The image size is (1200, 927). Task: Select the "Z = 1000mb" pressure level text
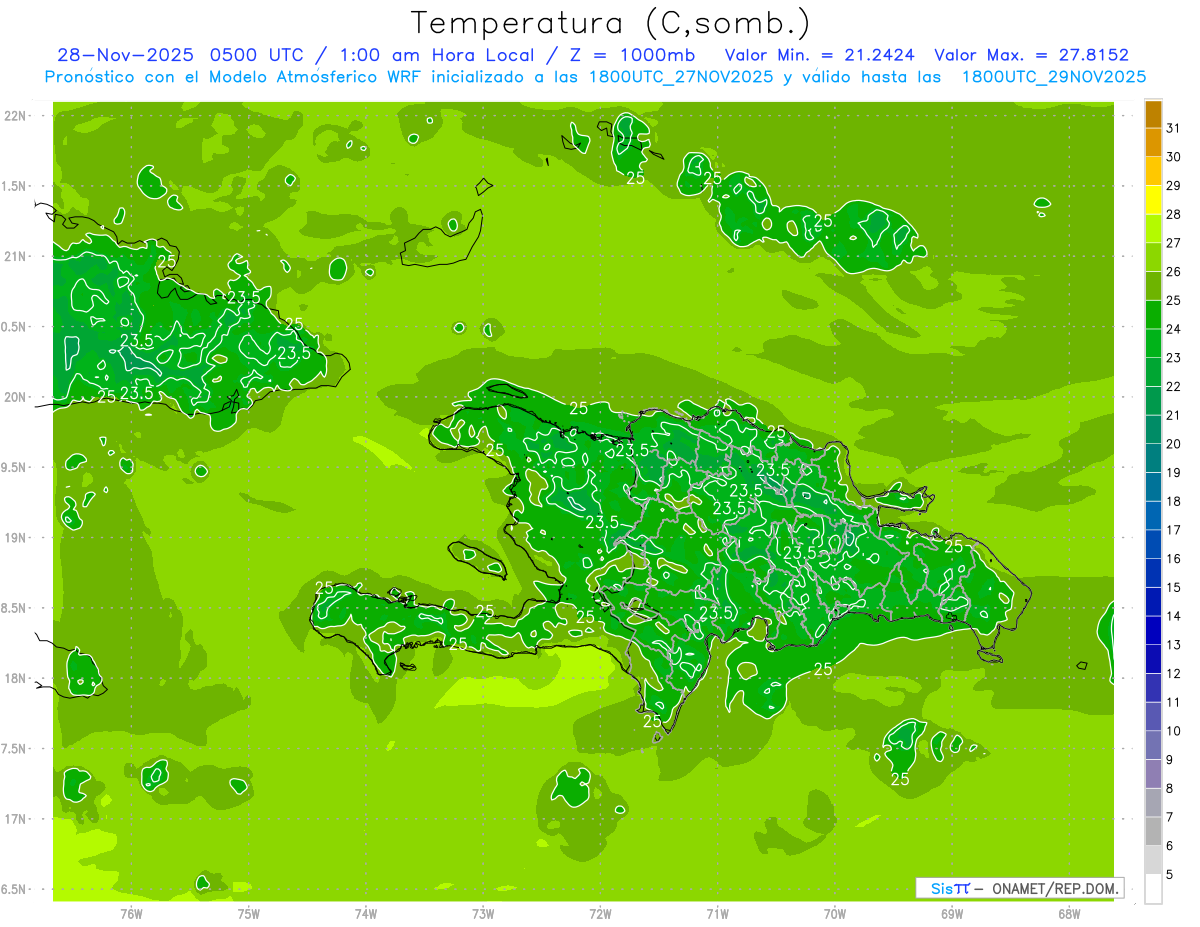(x=634, y=55)
